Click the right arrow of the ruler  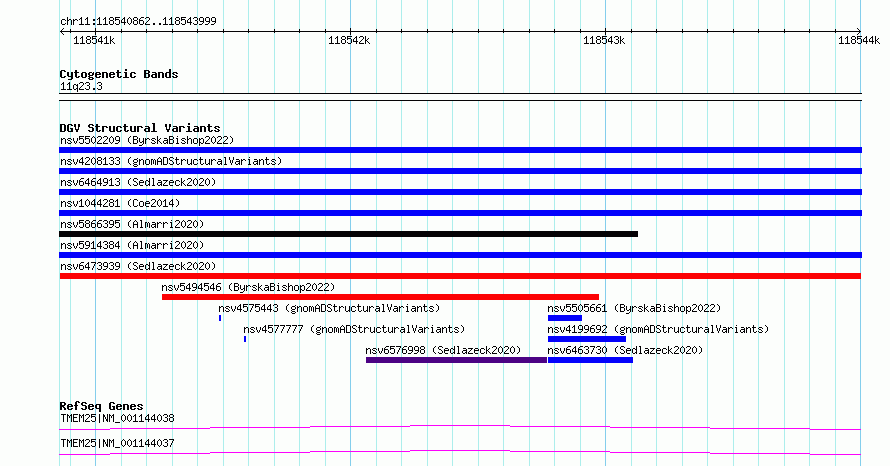pos(858,31)
